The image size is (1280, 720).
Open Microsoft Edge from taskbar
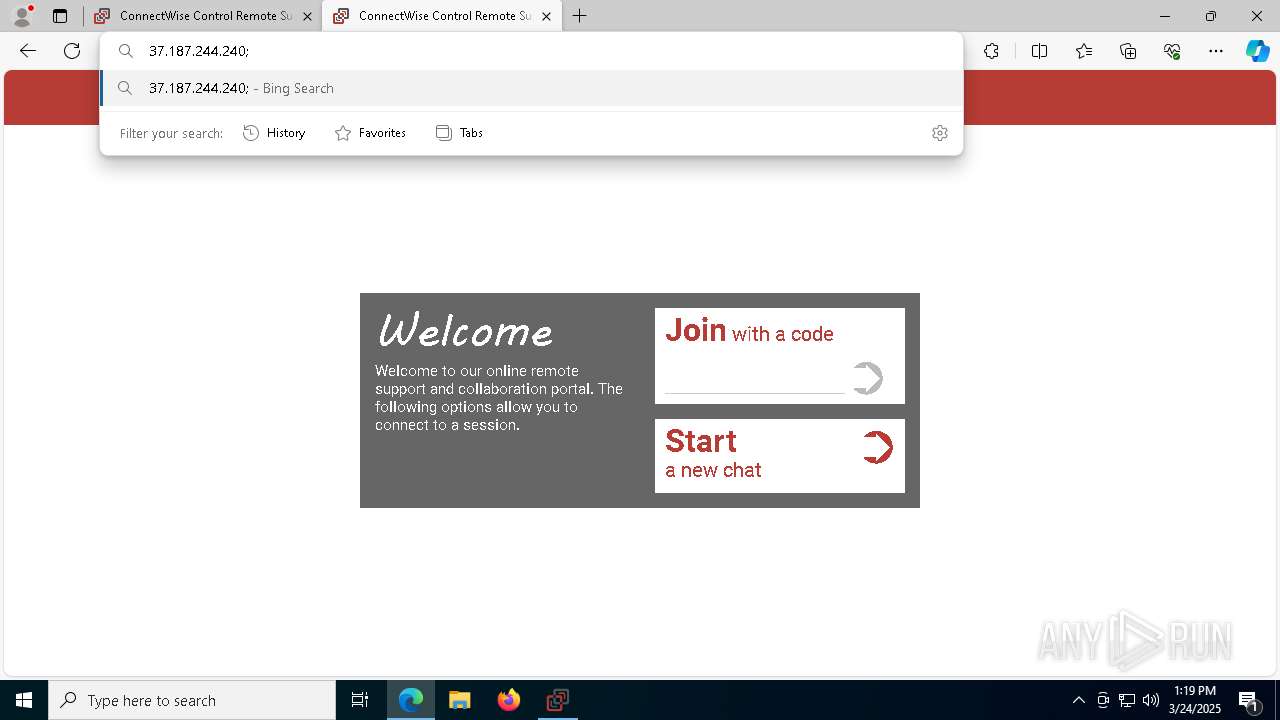click(x=411, y=700)
